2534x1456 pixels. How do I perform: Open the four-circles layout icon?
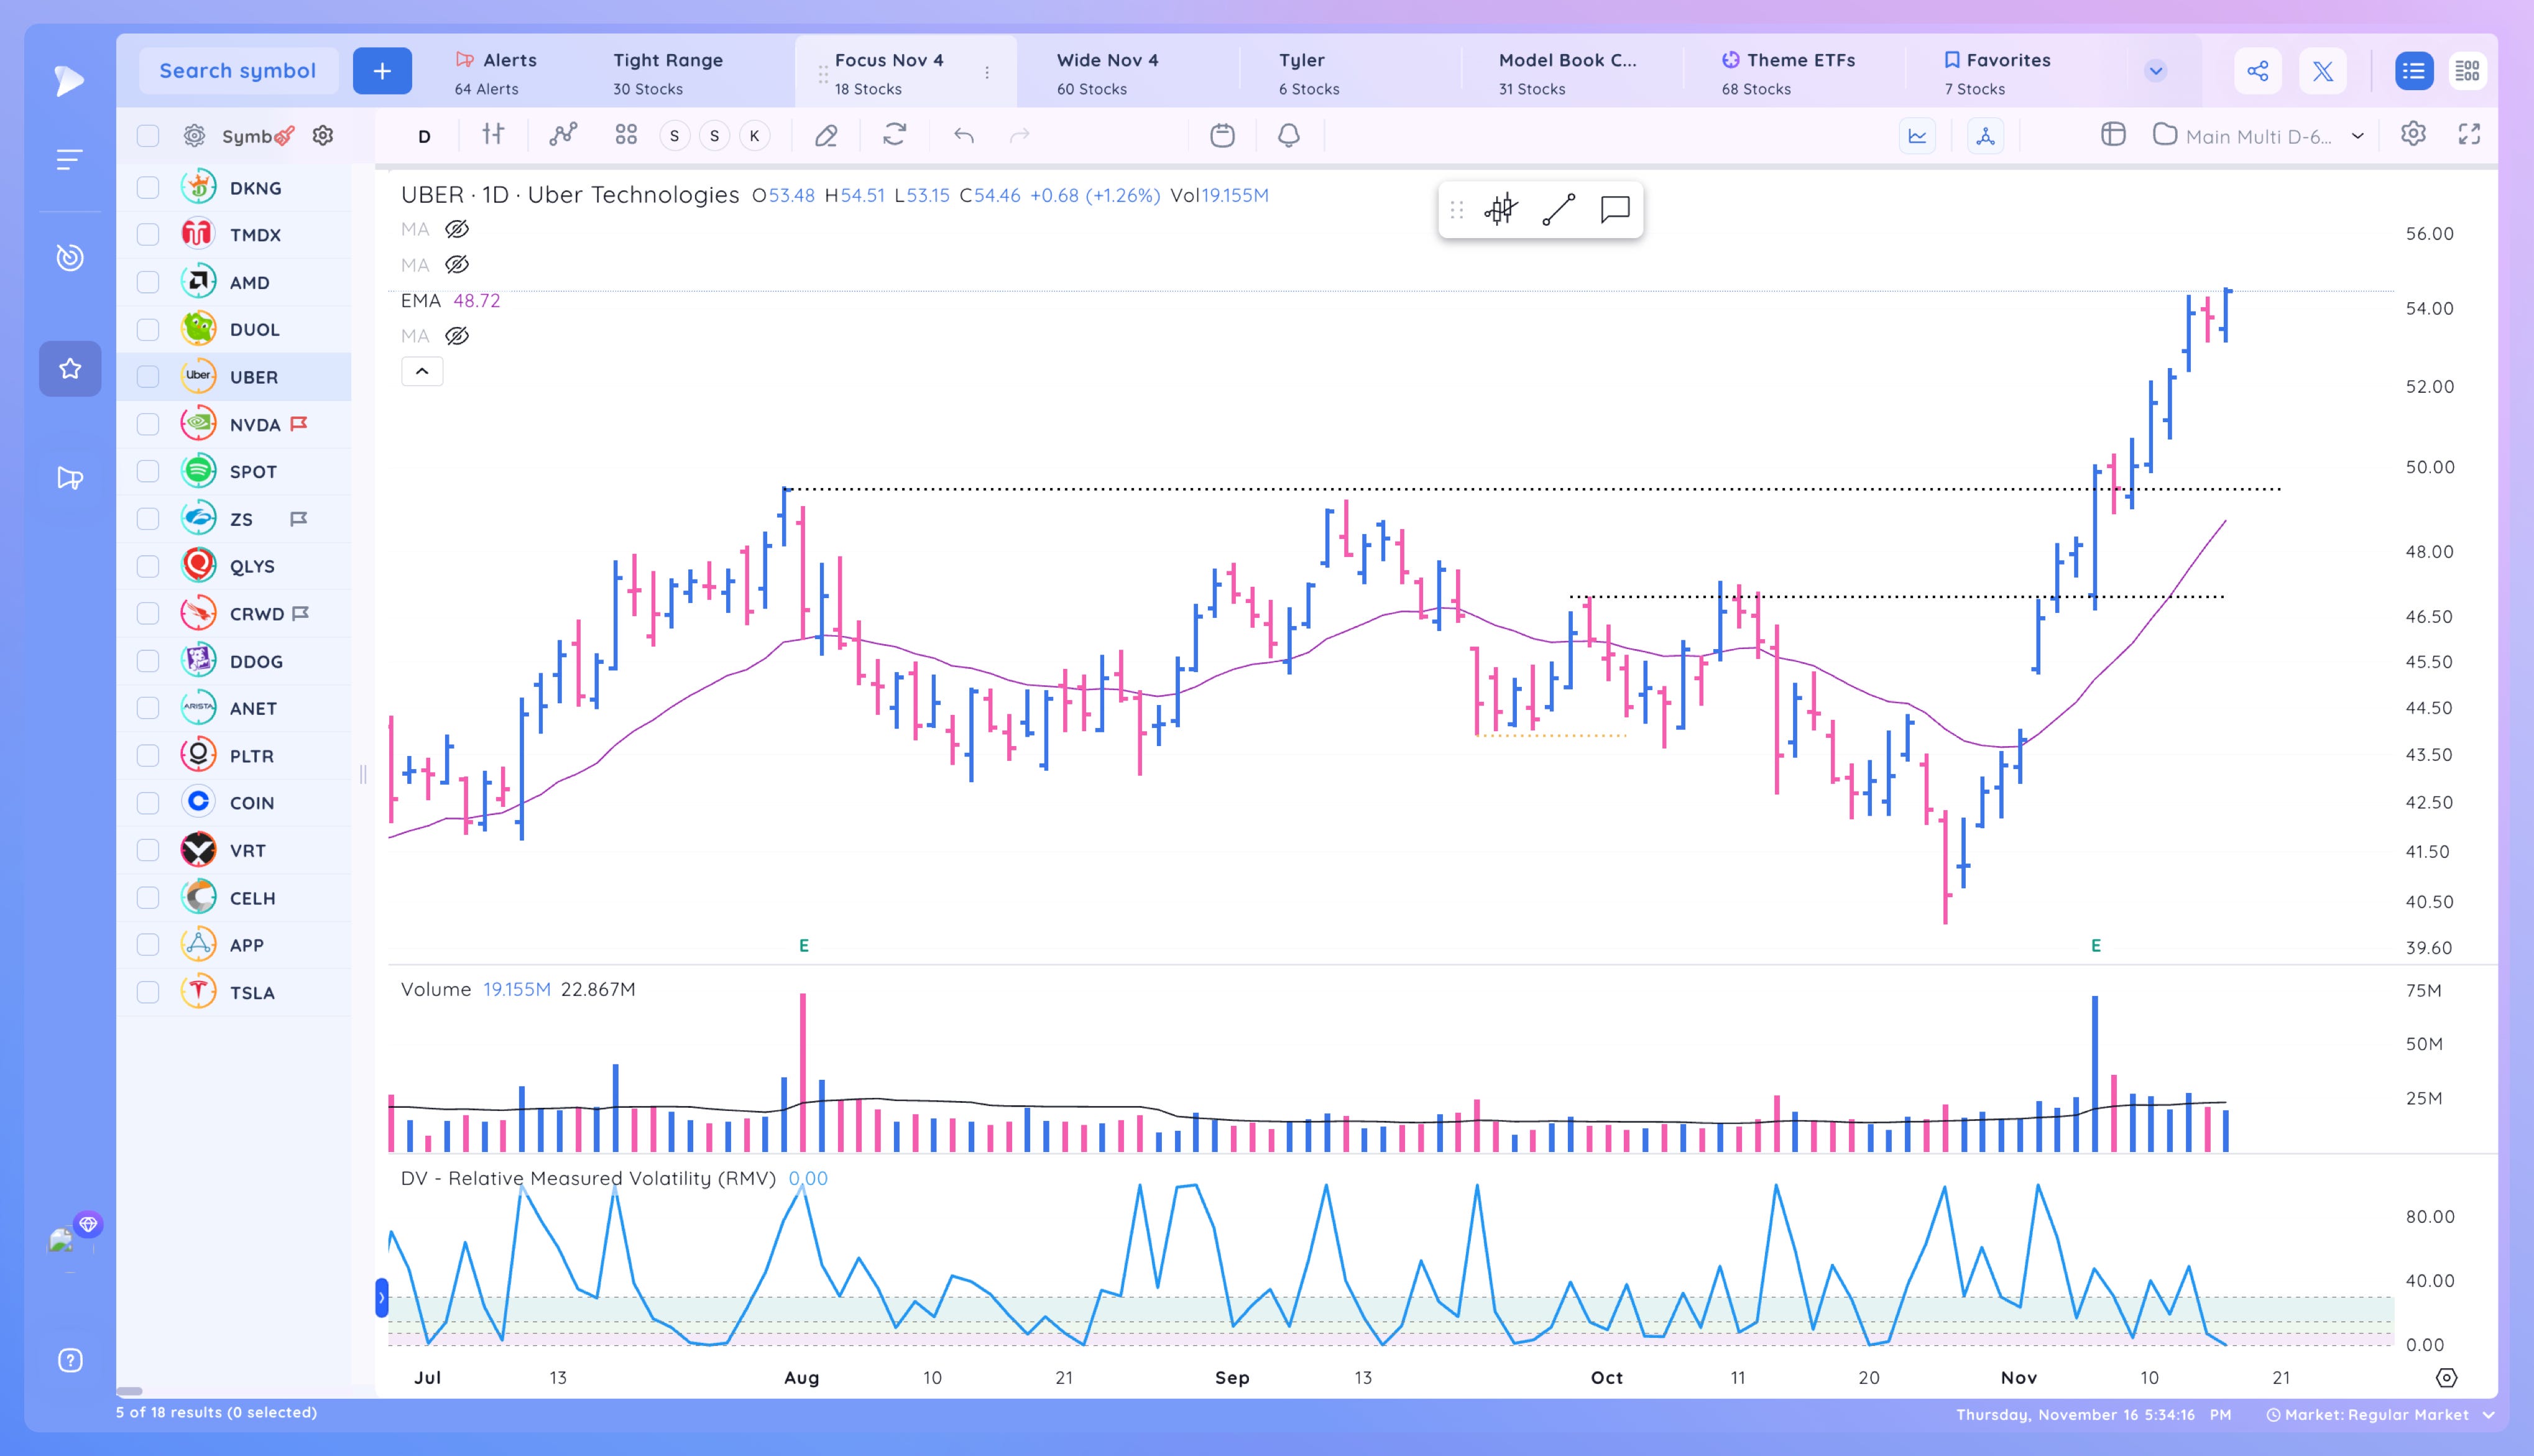(626, 134)
